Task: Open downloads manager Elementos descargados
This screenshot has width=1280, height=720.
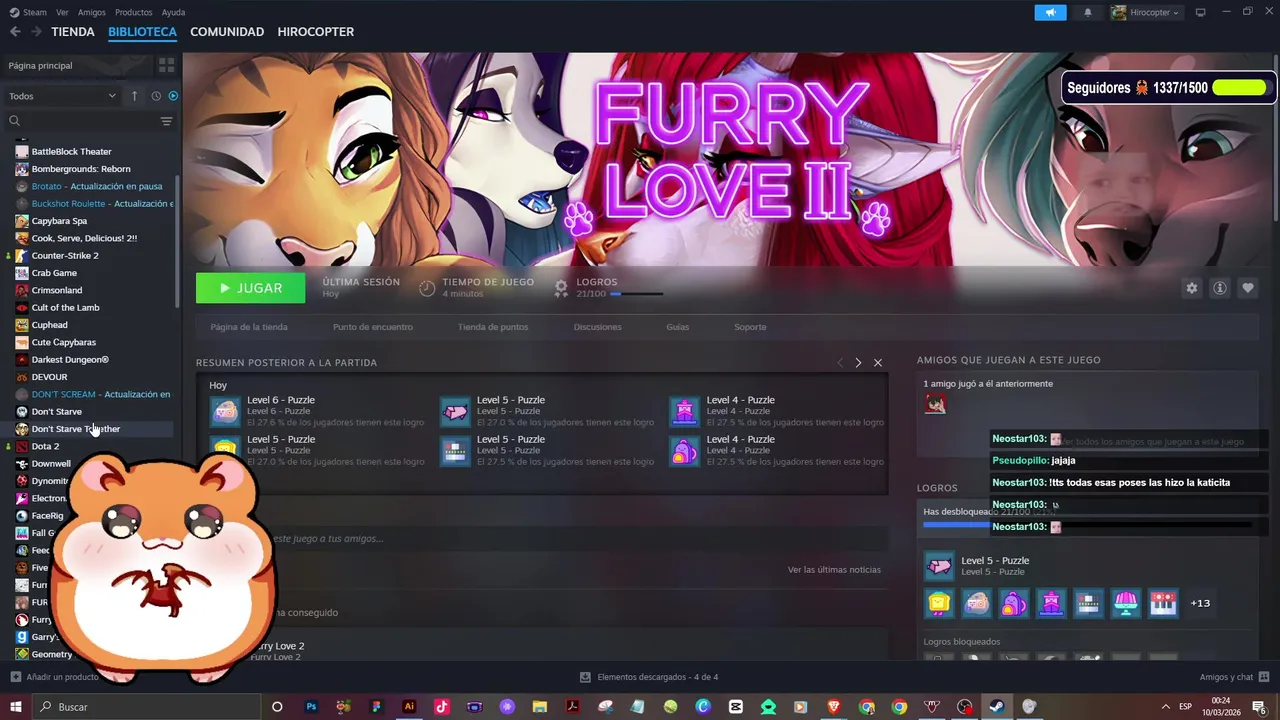Action: (649, 677)
